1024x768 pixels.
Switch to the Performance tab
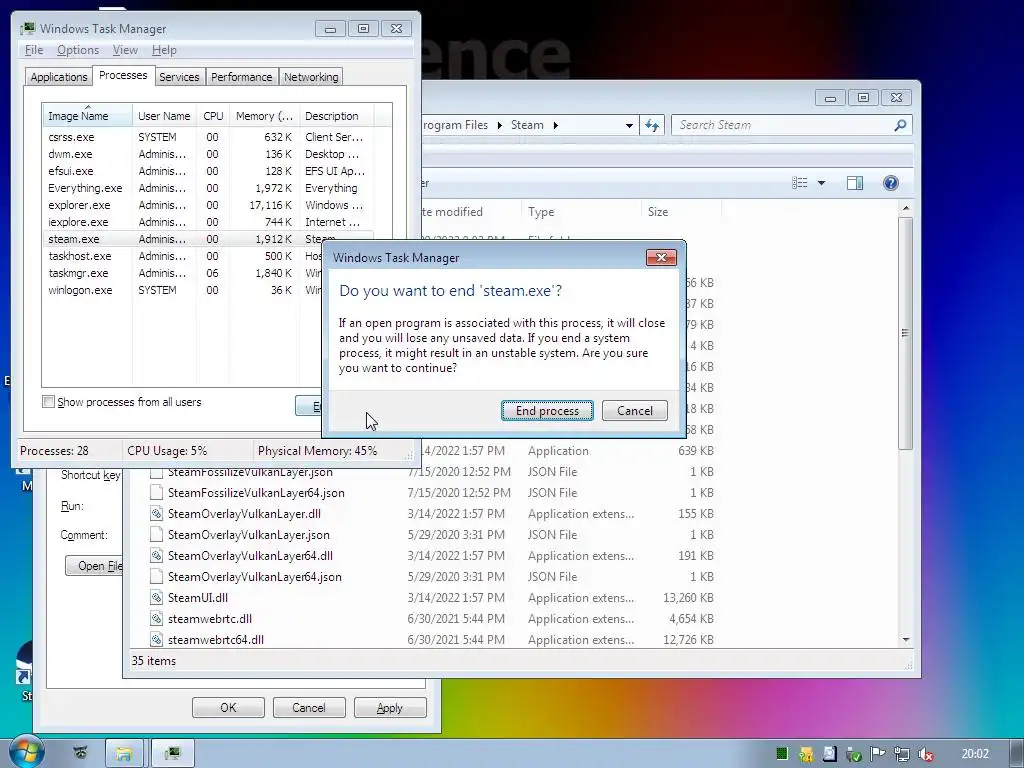[242, 77]
